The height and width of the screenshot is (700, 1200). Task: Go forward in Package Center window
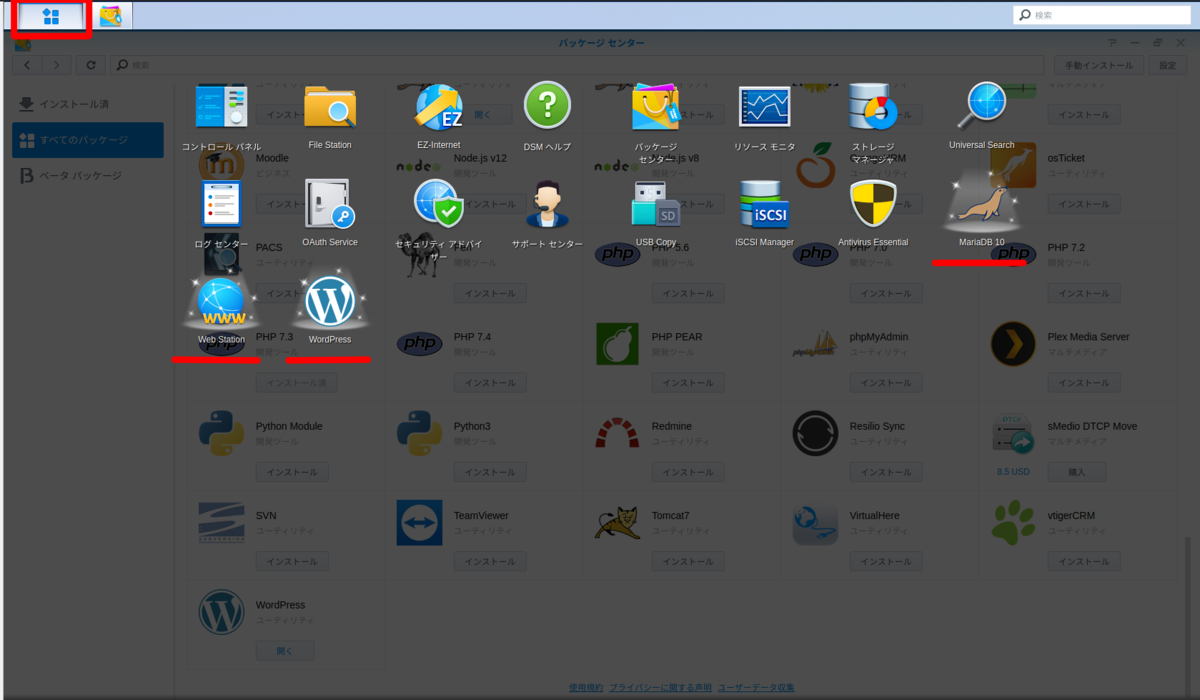tap(57, 64)
